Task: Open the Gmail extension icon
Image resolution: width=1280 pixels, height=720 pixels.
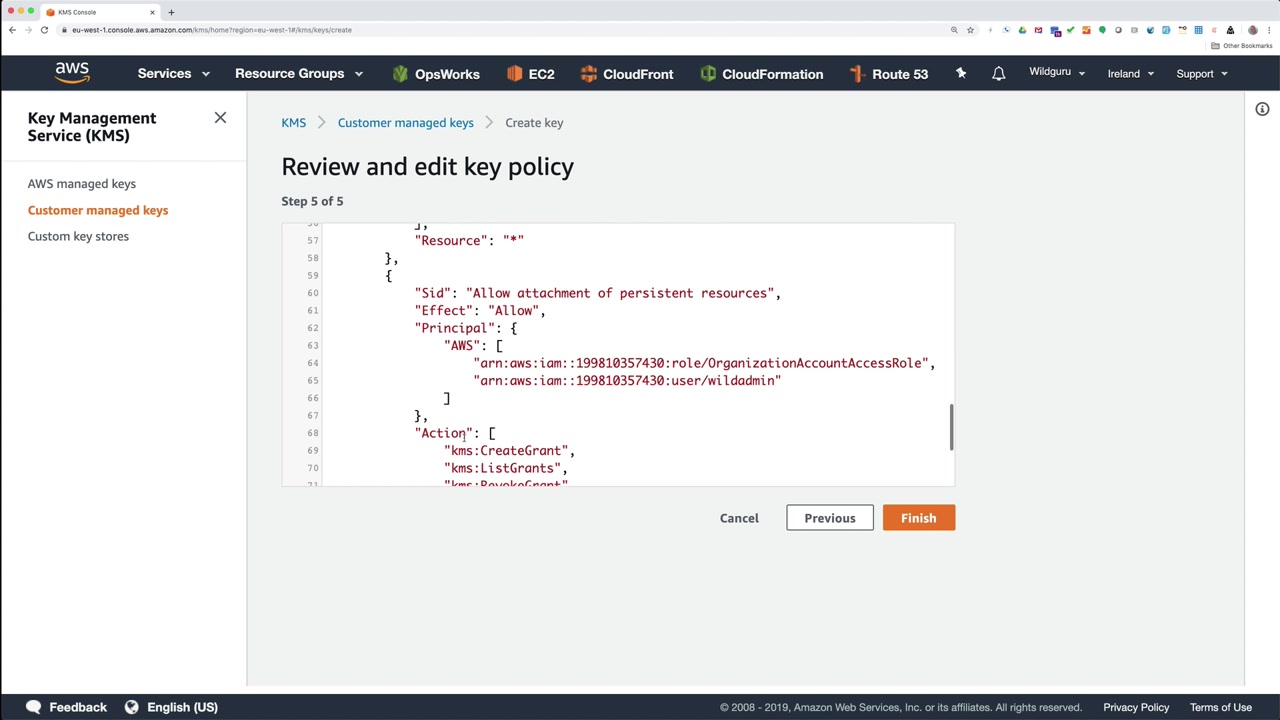Action: click(1038, 30)
